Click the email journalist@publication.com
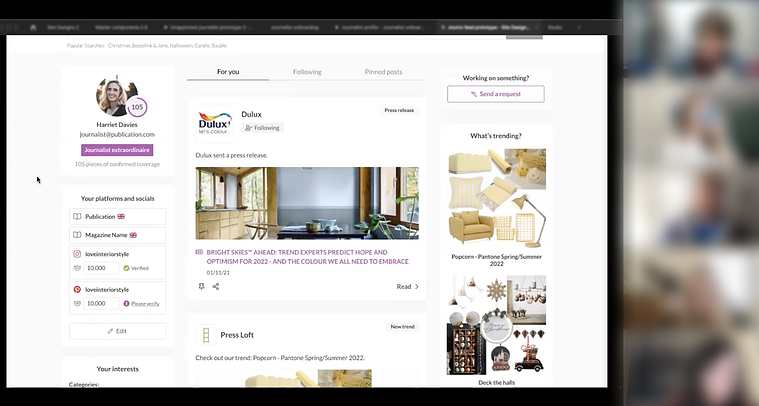Screen dimensions: 759x406 point(117,135)
